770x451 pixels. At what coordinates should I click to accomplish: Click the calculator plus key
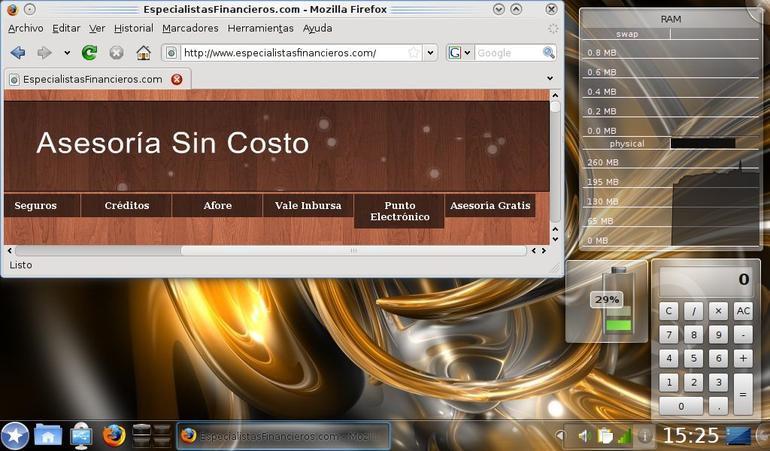[x=743, y=358]
